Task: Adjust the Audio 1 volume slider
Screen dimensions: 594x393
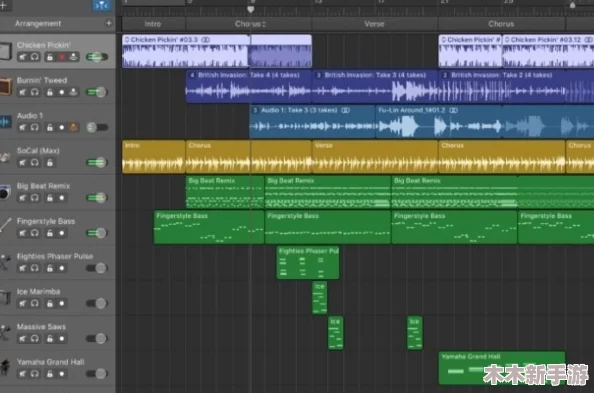Action: click(97, 127)
